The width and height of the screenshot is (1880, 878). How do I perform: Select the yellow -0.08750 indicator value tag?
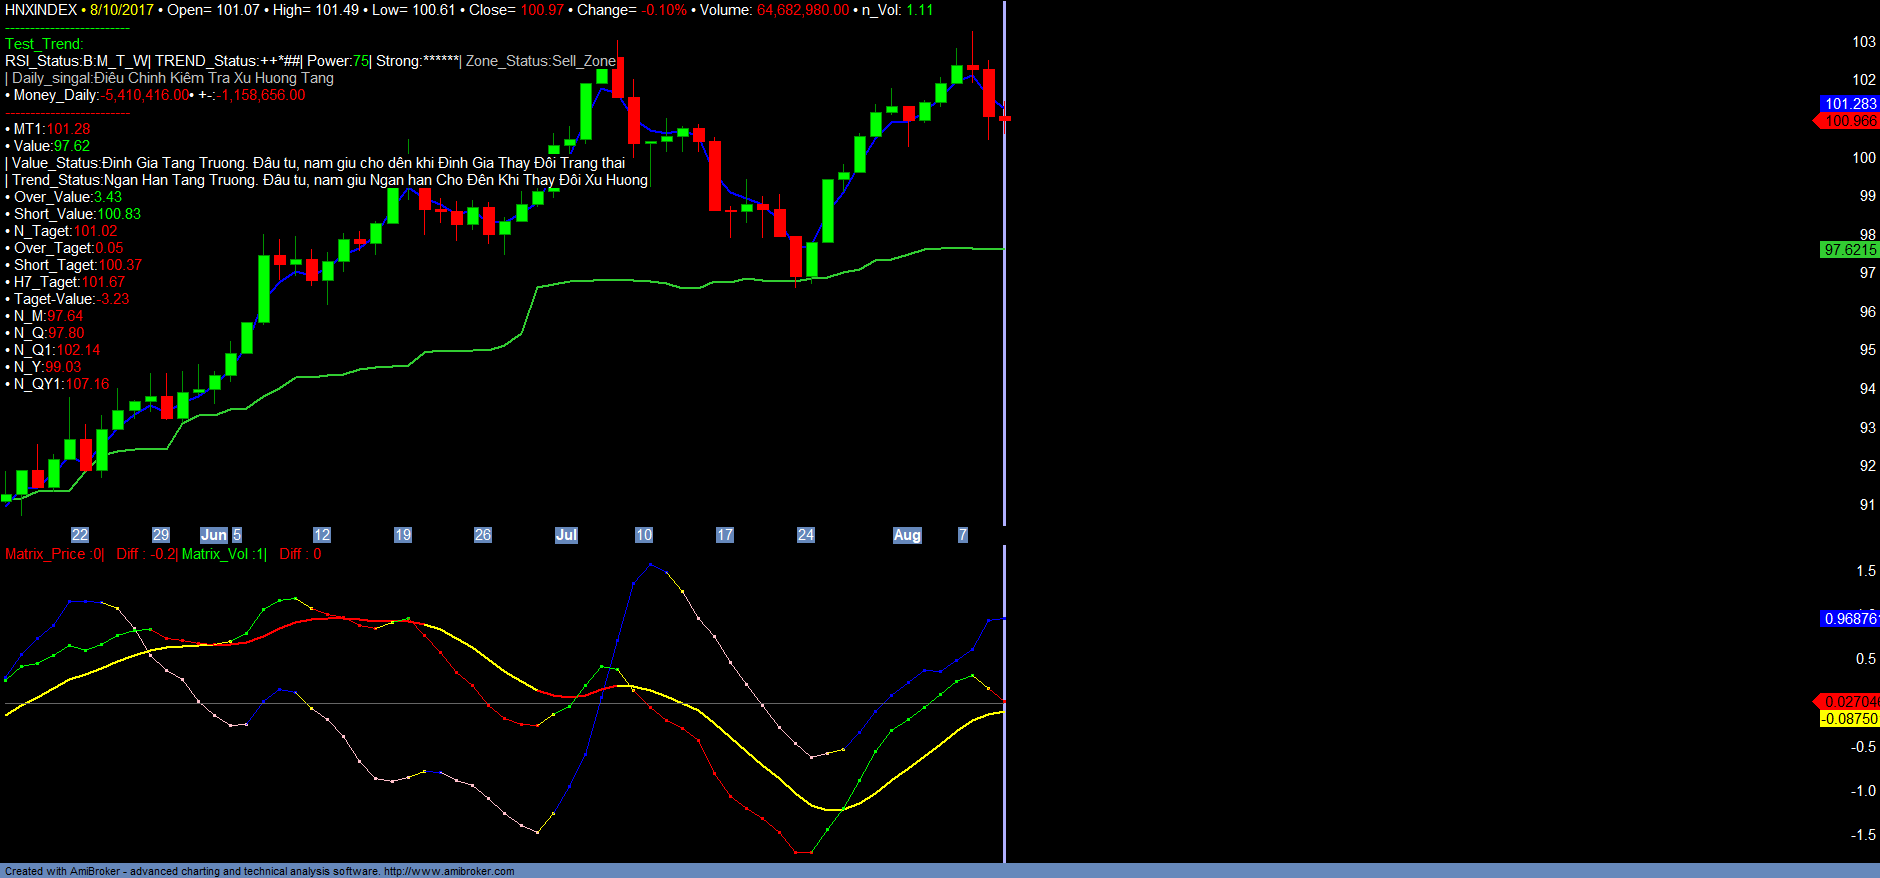[1849, 719]
